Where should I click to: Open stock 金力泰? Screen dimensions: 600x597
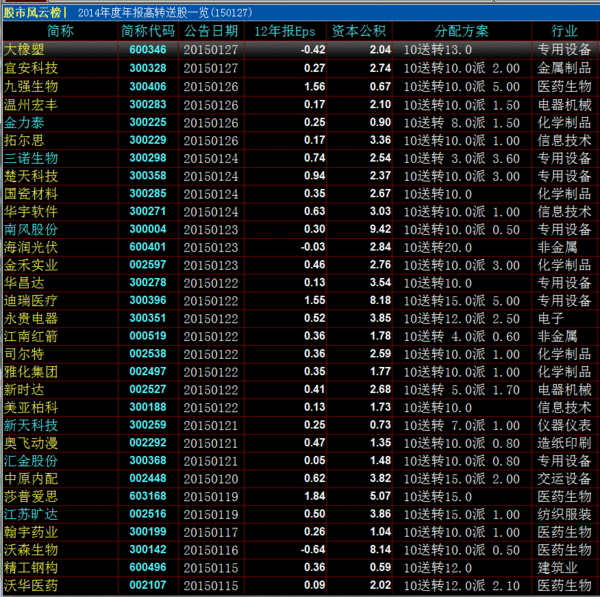point(24,122)
